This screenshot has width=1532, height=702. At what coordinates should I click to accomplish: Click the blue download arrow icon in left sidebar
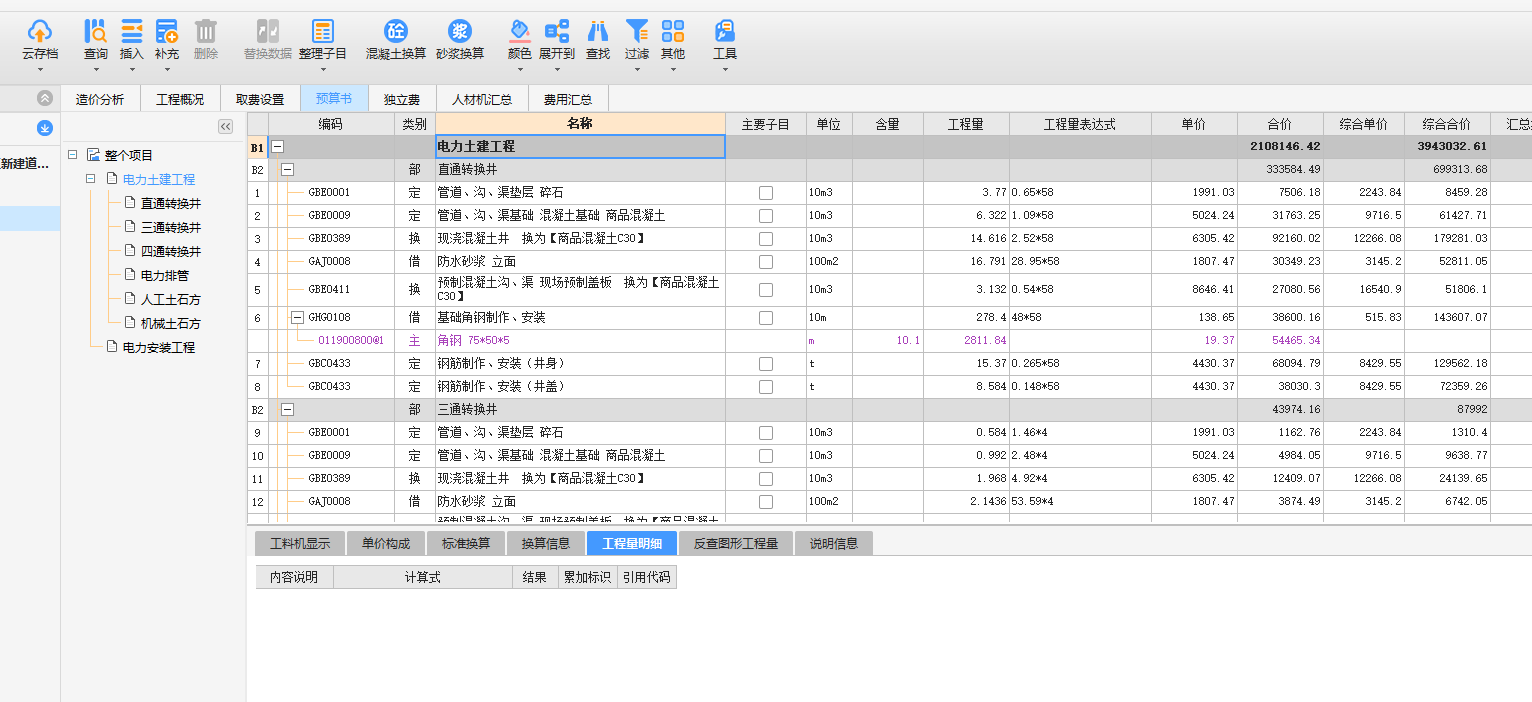tap(44, 127)
